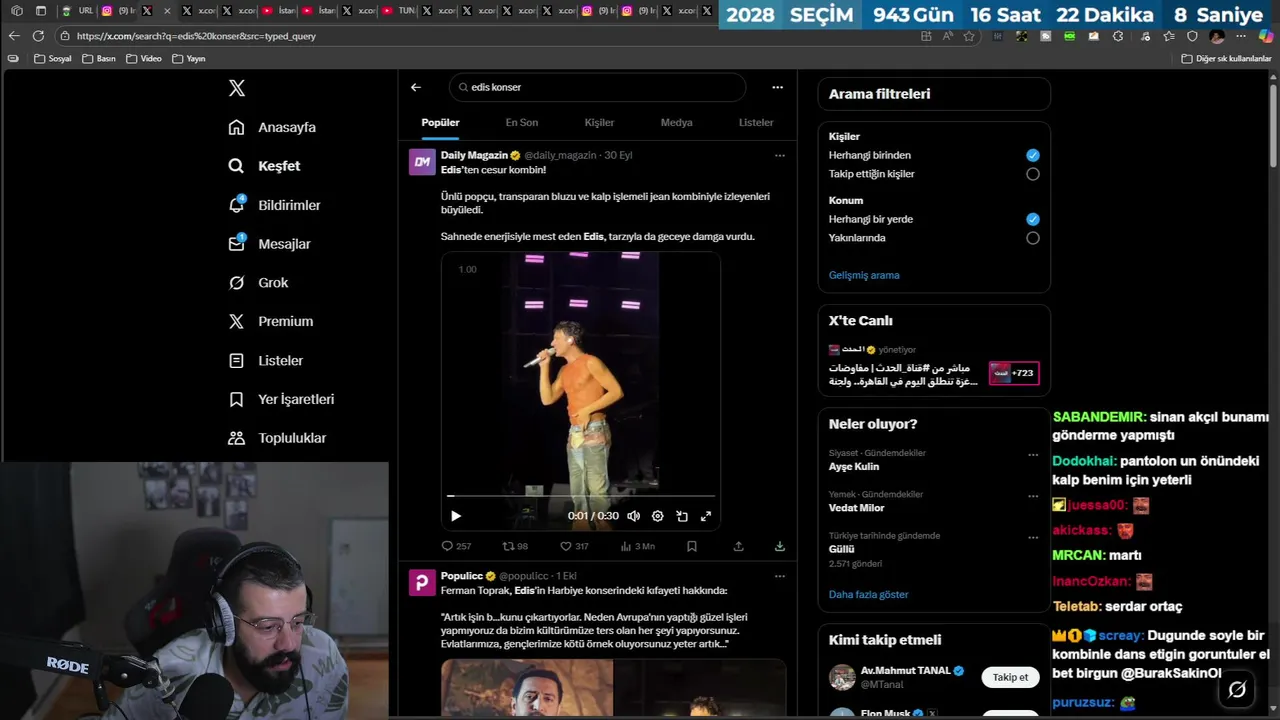Open Grok in the sidebar

[258, 283]
